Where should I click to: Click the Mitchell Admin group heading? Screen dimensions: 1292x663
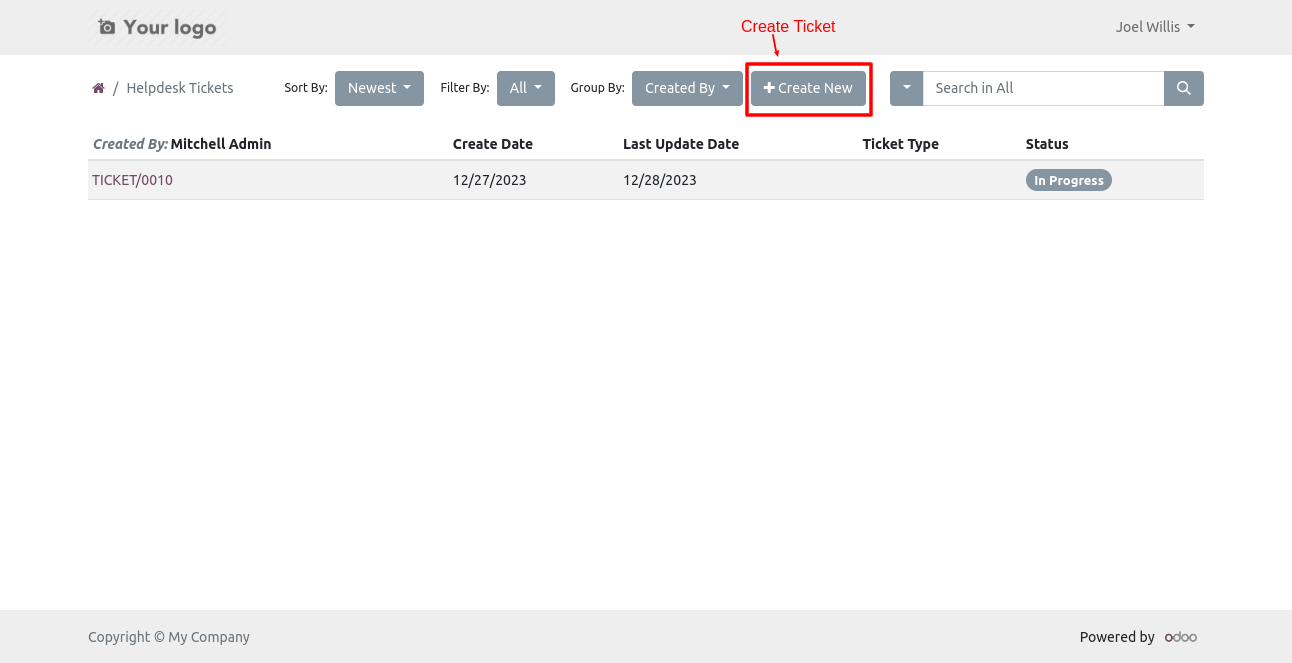coord(221,144)
